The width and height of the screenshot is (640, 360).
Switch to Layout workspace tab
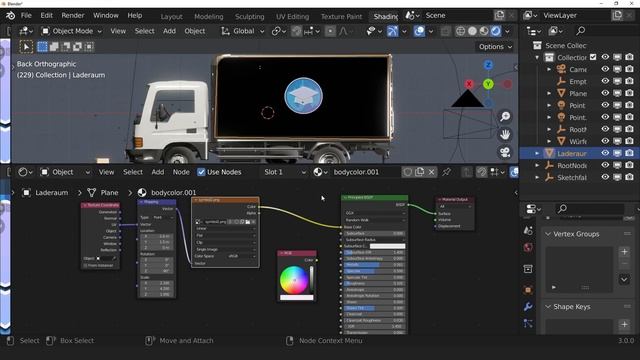click(171, 17)
